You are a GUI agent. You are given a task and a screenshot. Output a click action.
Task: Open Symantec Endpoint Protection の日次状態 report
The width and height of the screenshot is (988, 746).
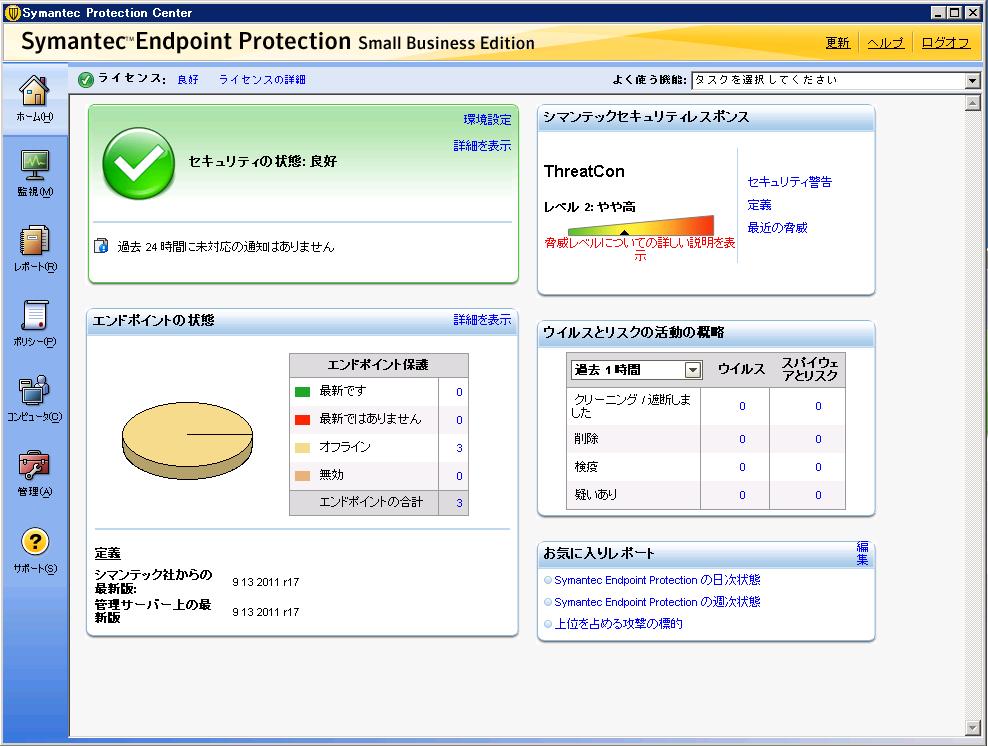coord(657,580)
